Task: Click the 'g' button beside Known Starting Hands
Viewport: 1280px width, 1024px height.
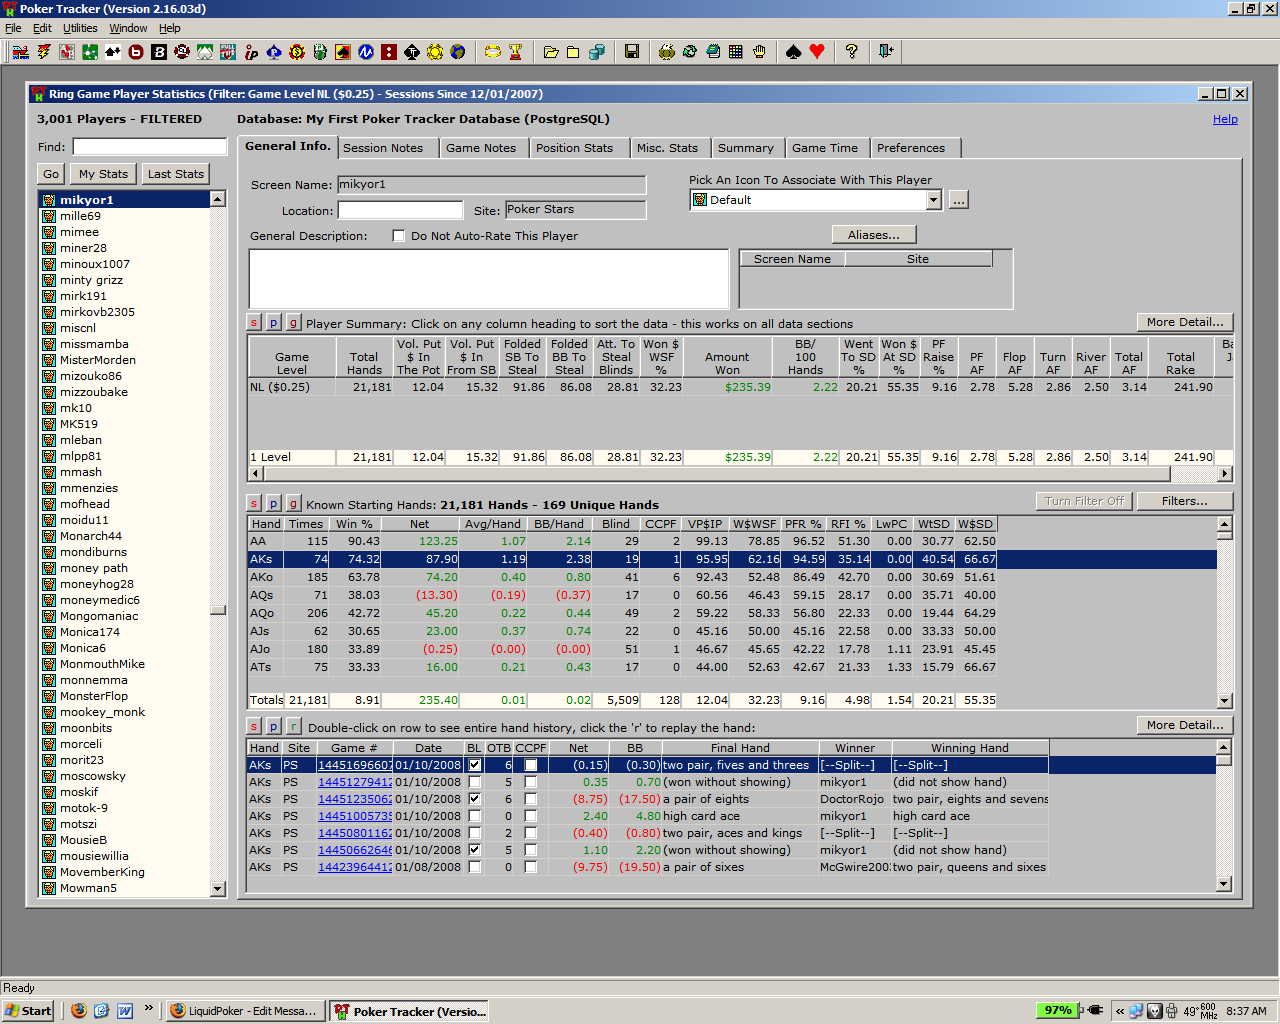Action: (x=293, y=504)
